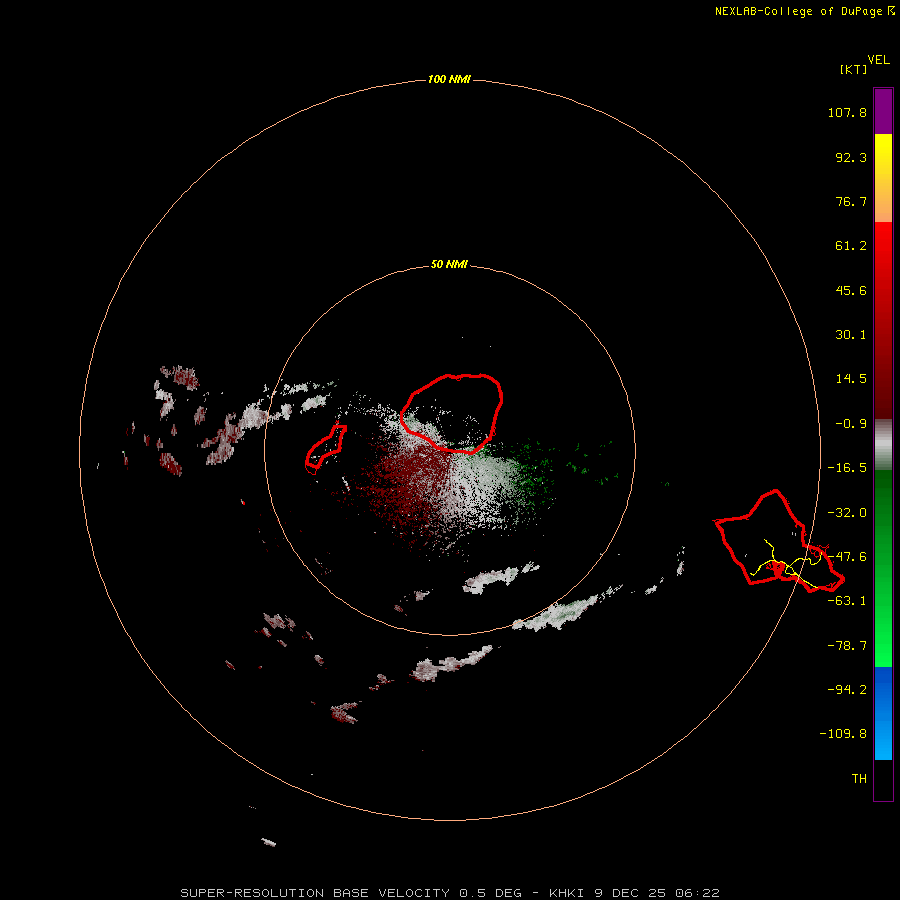The height and width of the screenshot is (900, 900).
Task: Click the 14.5 velocity scale value
Action: (x=851, y=379)
